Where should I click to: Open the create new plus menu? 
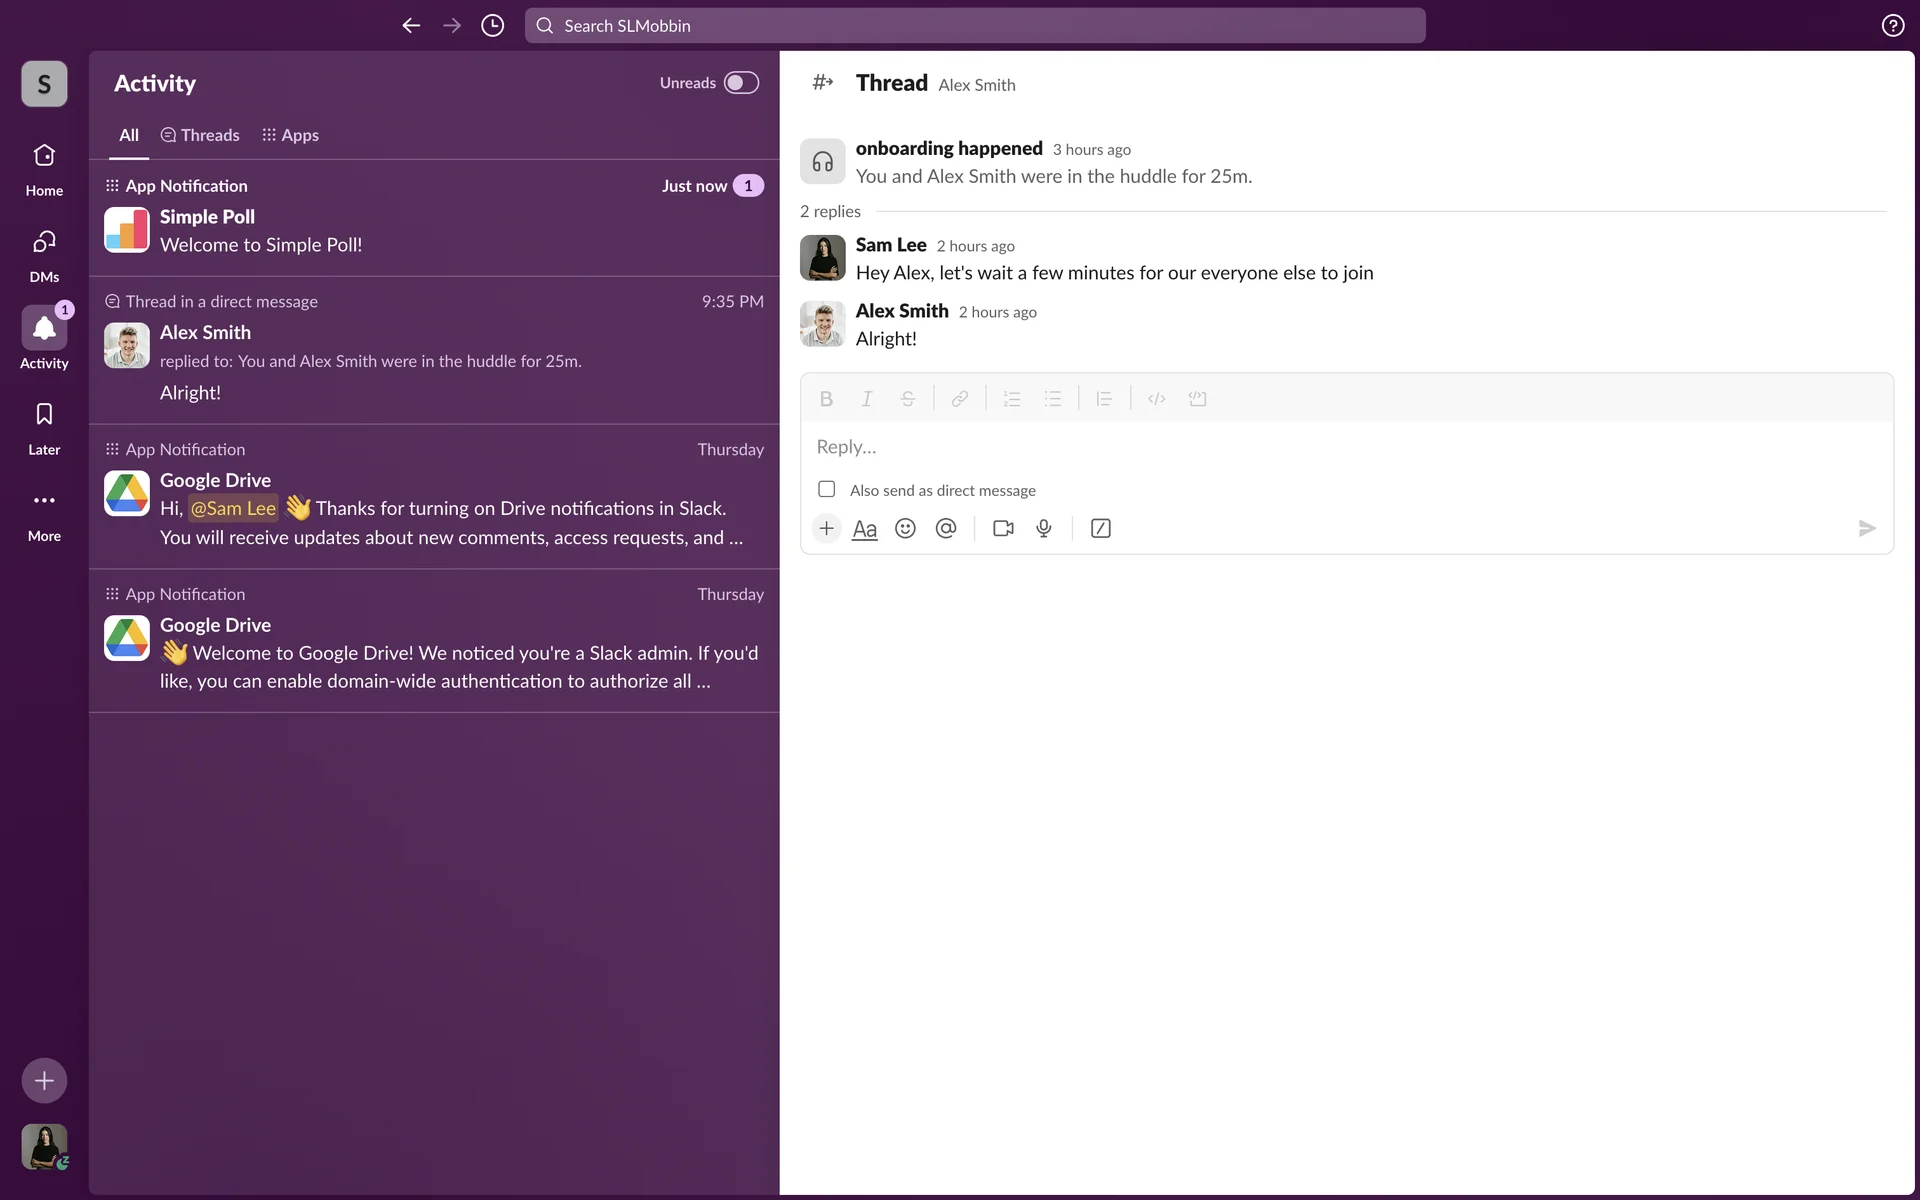tap(44, 1081)
